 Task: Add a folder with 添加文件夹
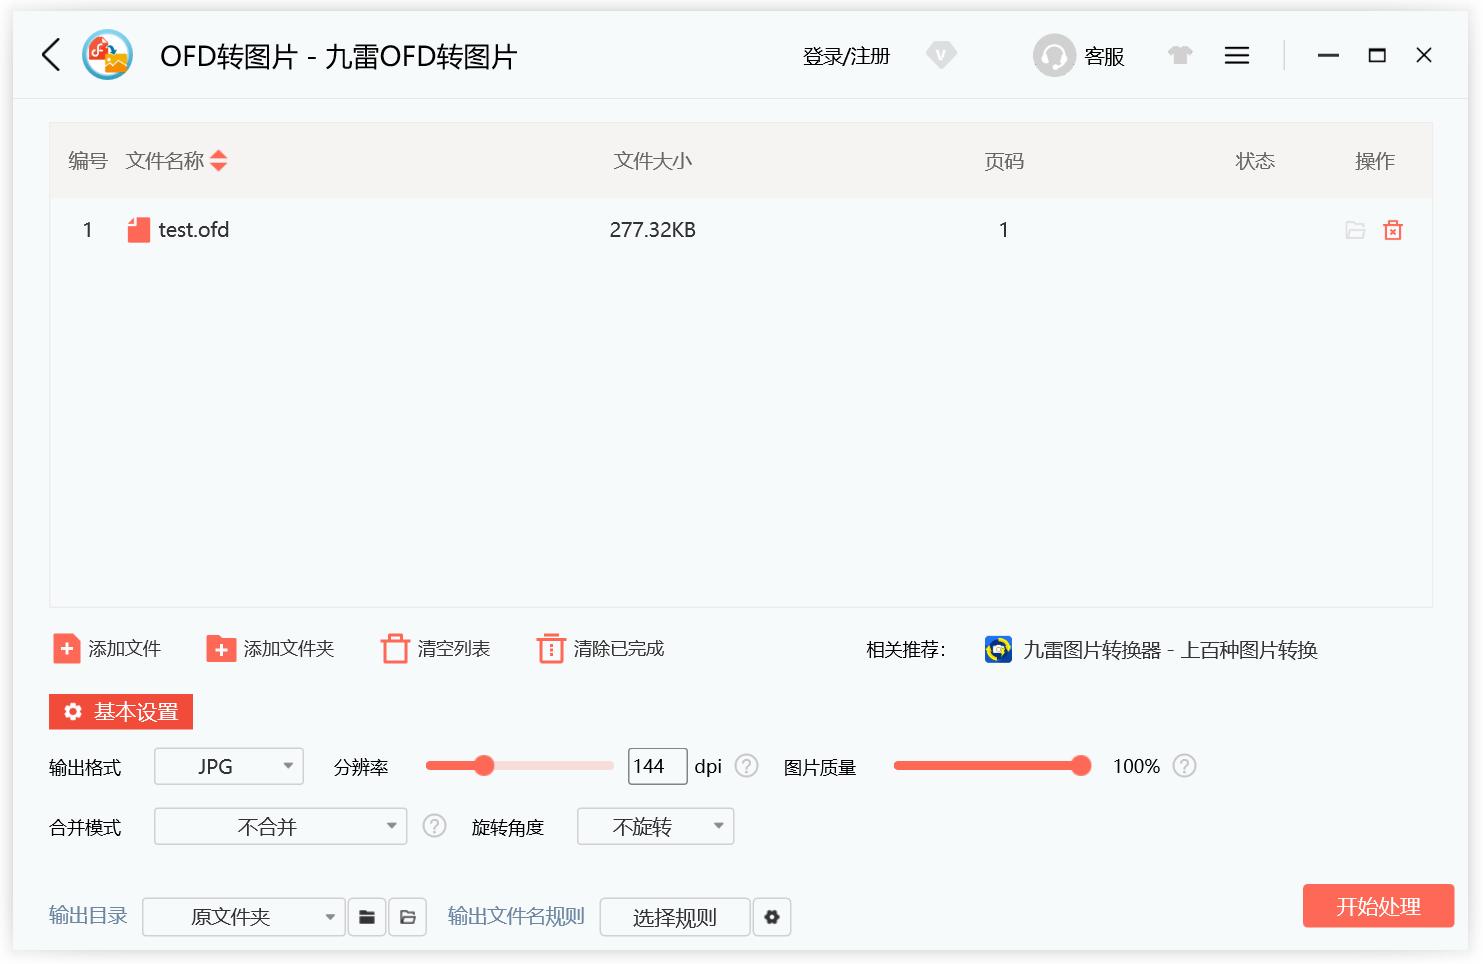click(270, 649)
